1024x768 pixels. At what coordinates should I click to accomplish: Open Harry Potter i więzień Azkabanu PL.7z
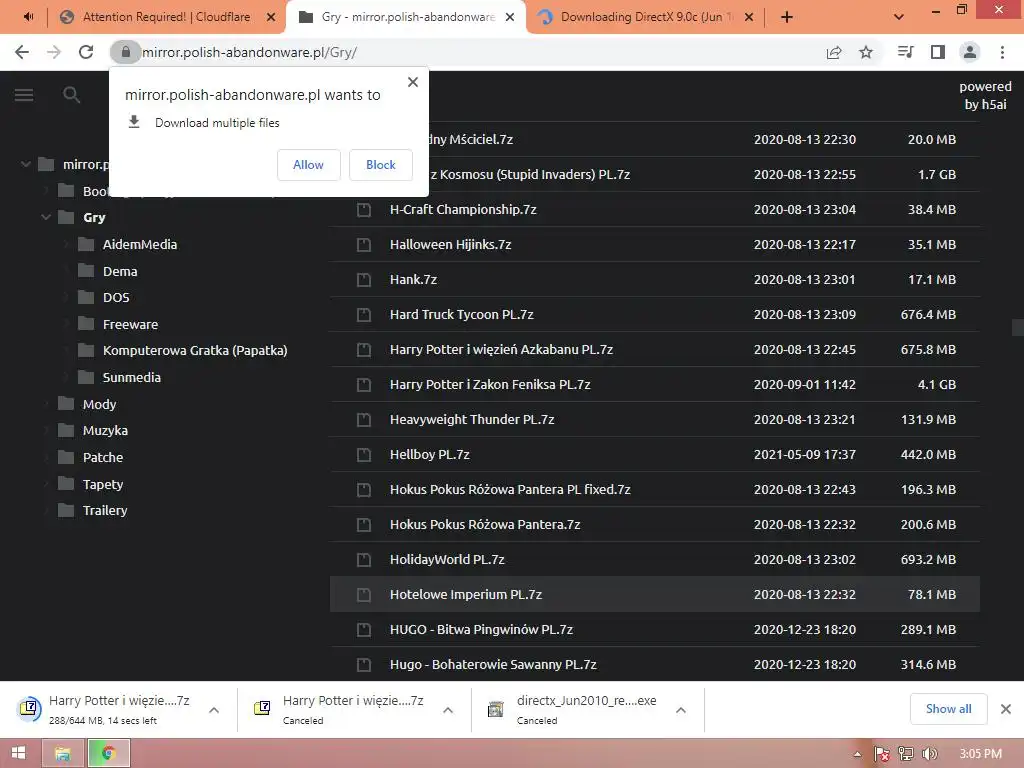(x=502, y=349)
